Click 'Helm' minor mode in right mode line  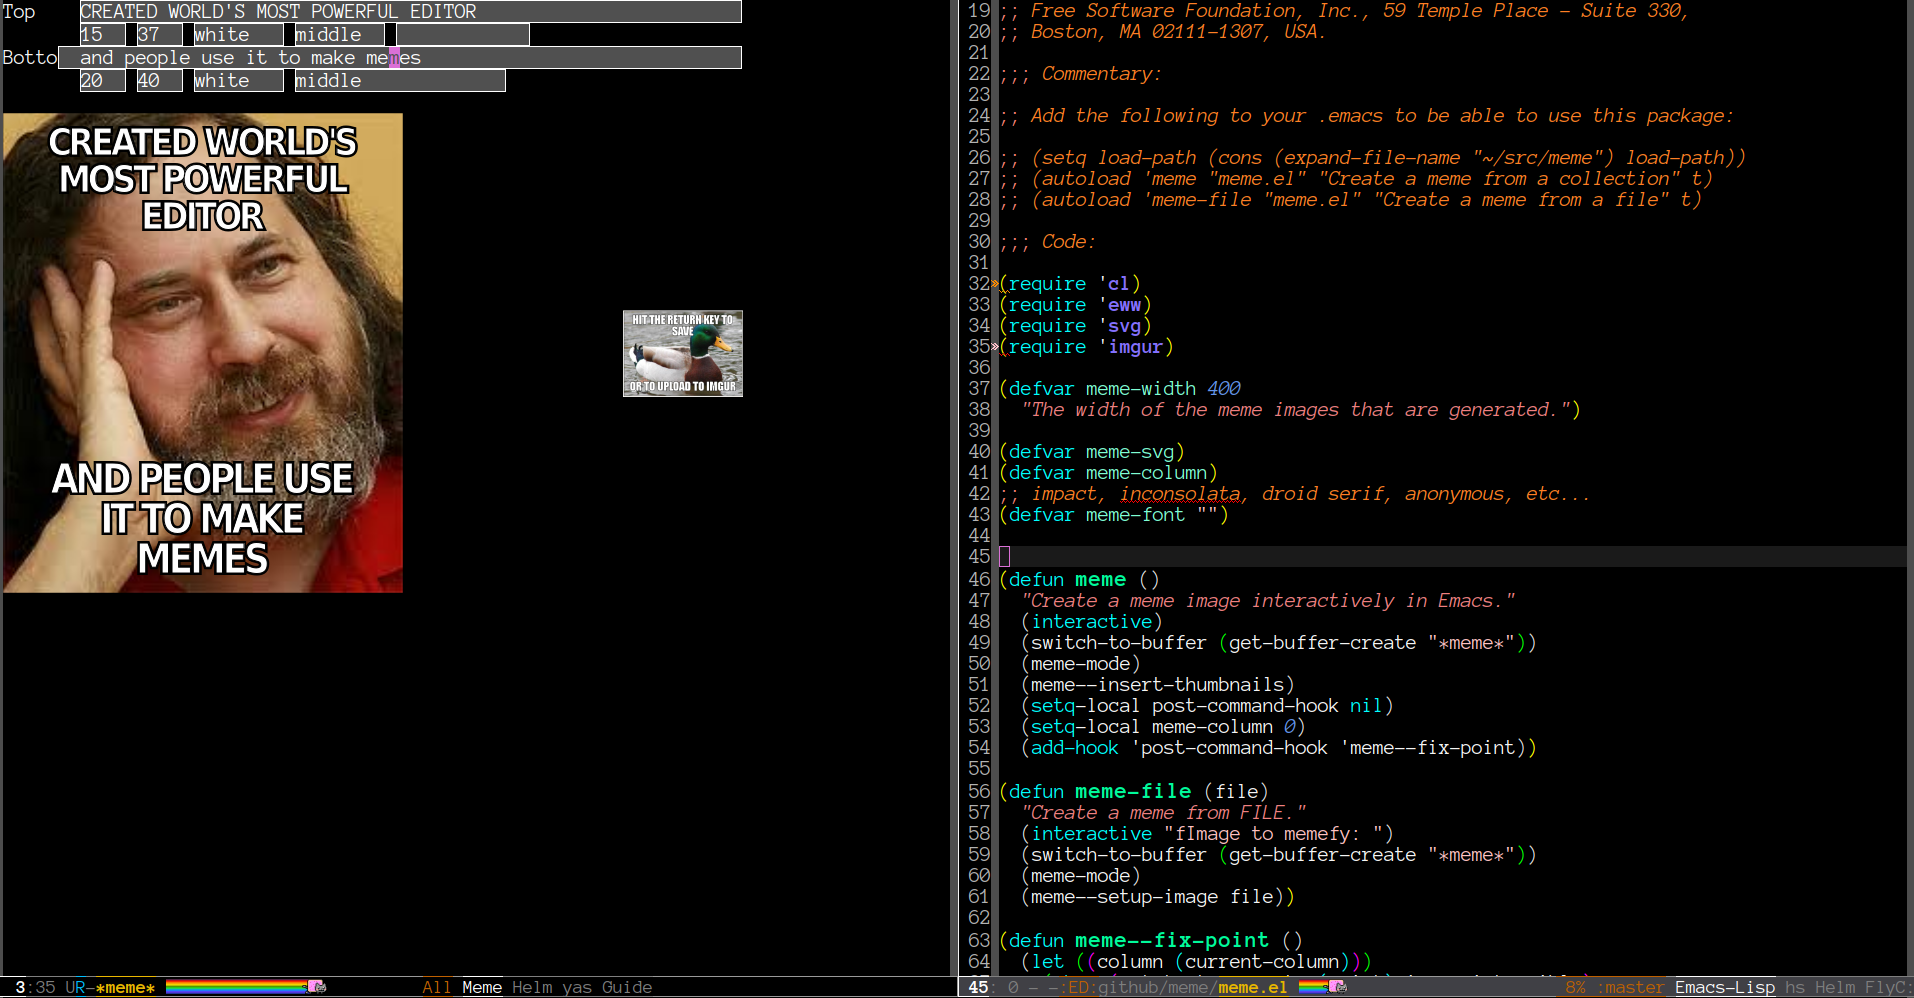[x=1835, y=988]
